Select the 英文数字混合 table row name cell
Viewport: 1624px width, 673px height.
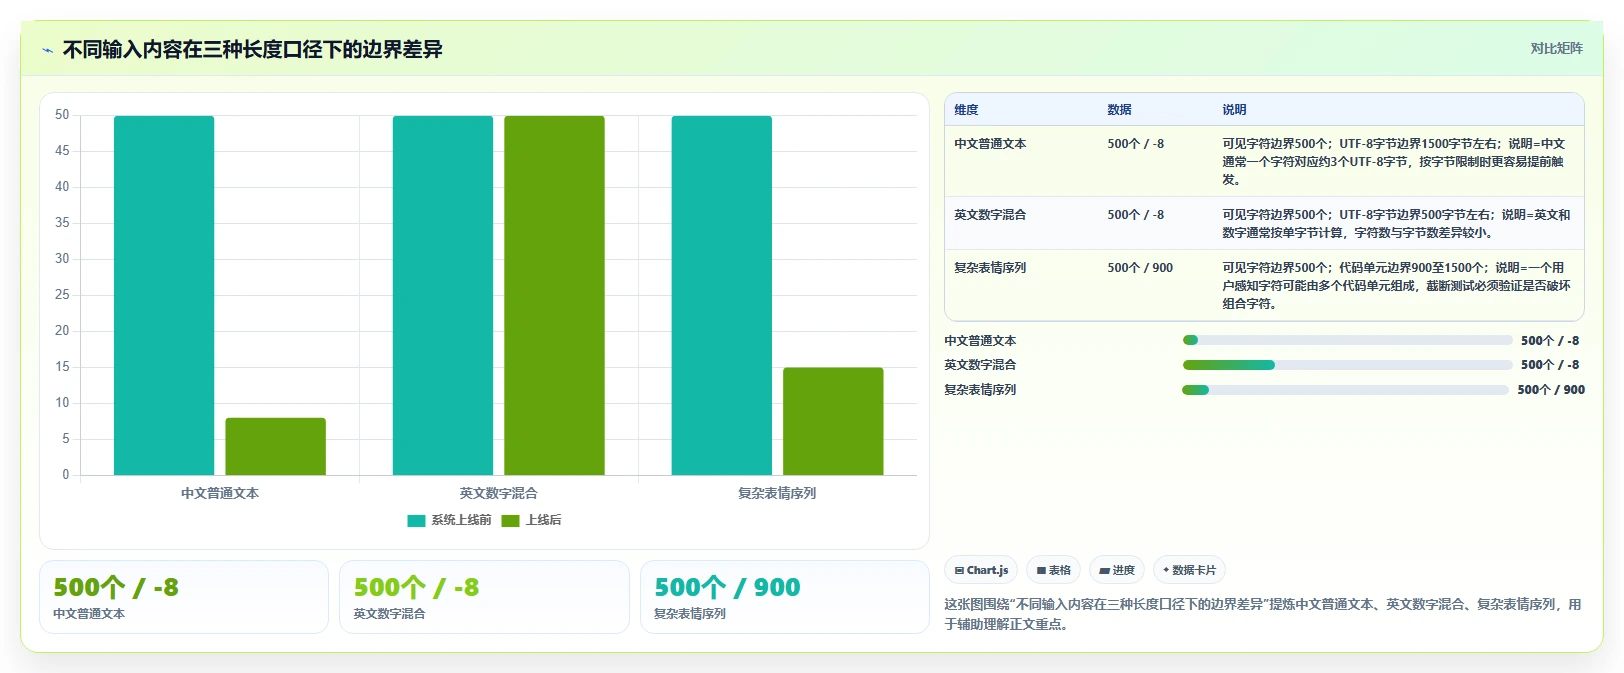(x=990, y=215)
